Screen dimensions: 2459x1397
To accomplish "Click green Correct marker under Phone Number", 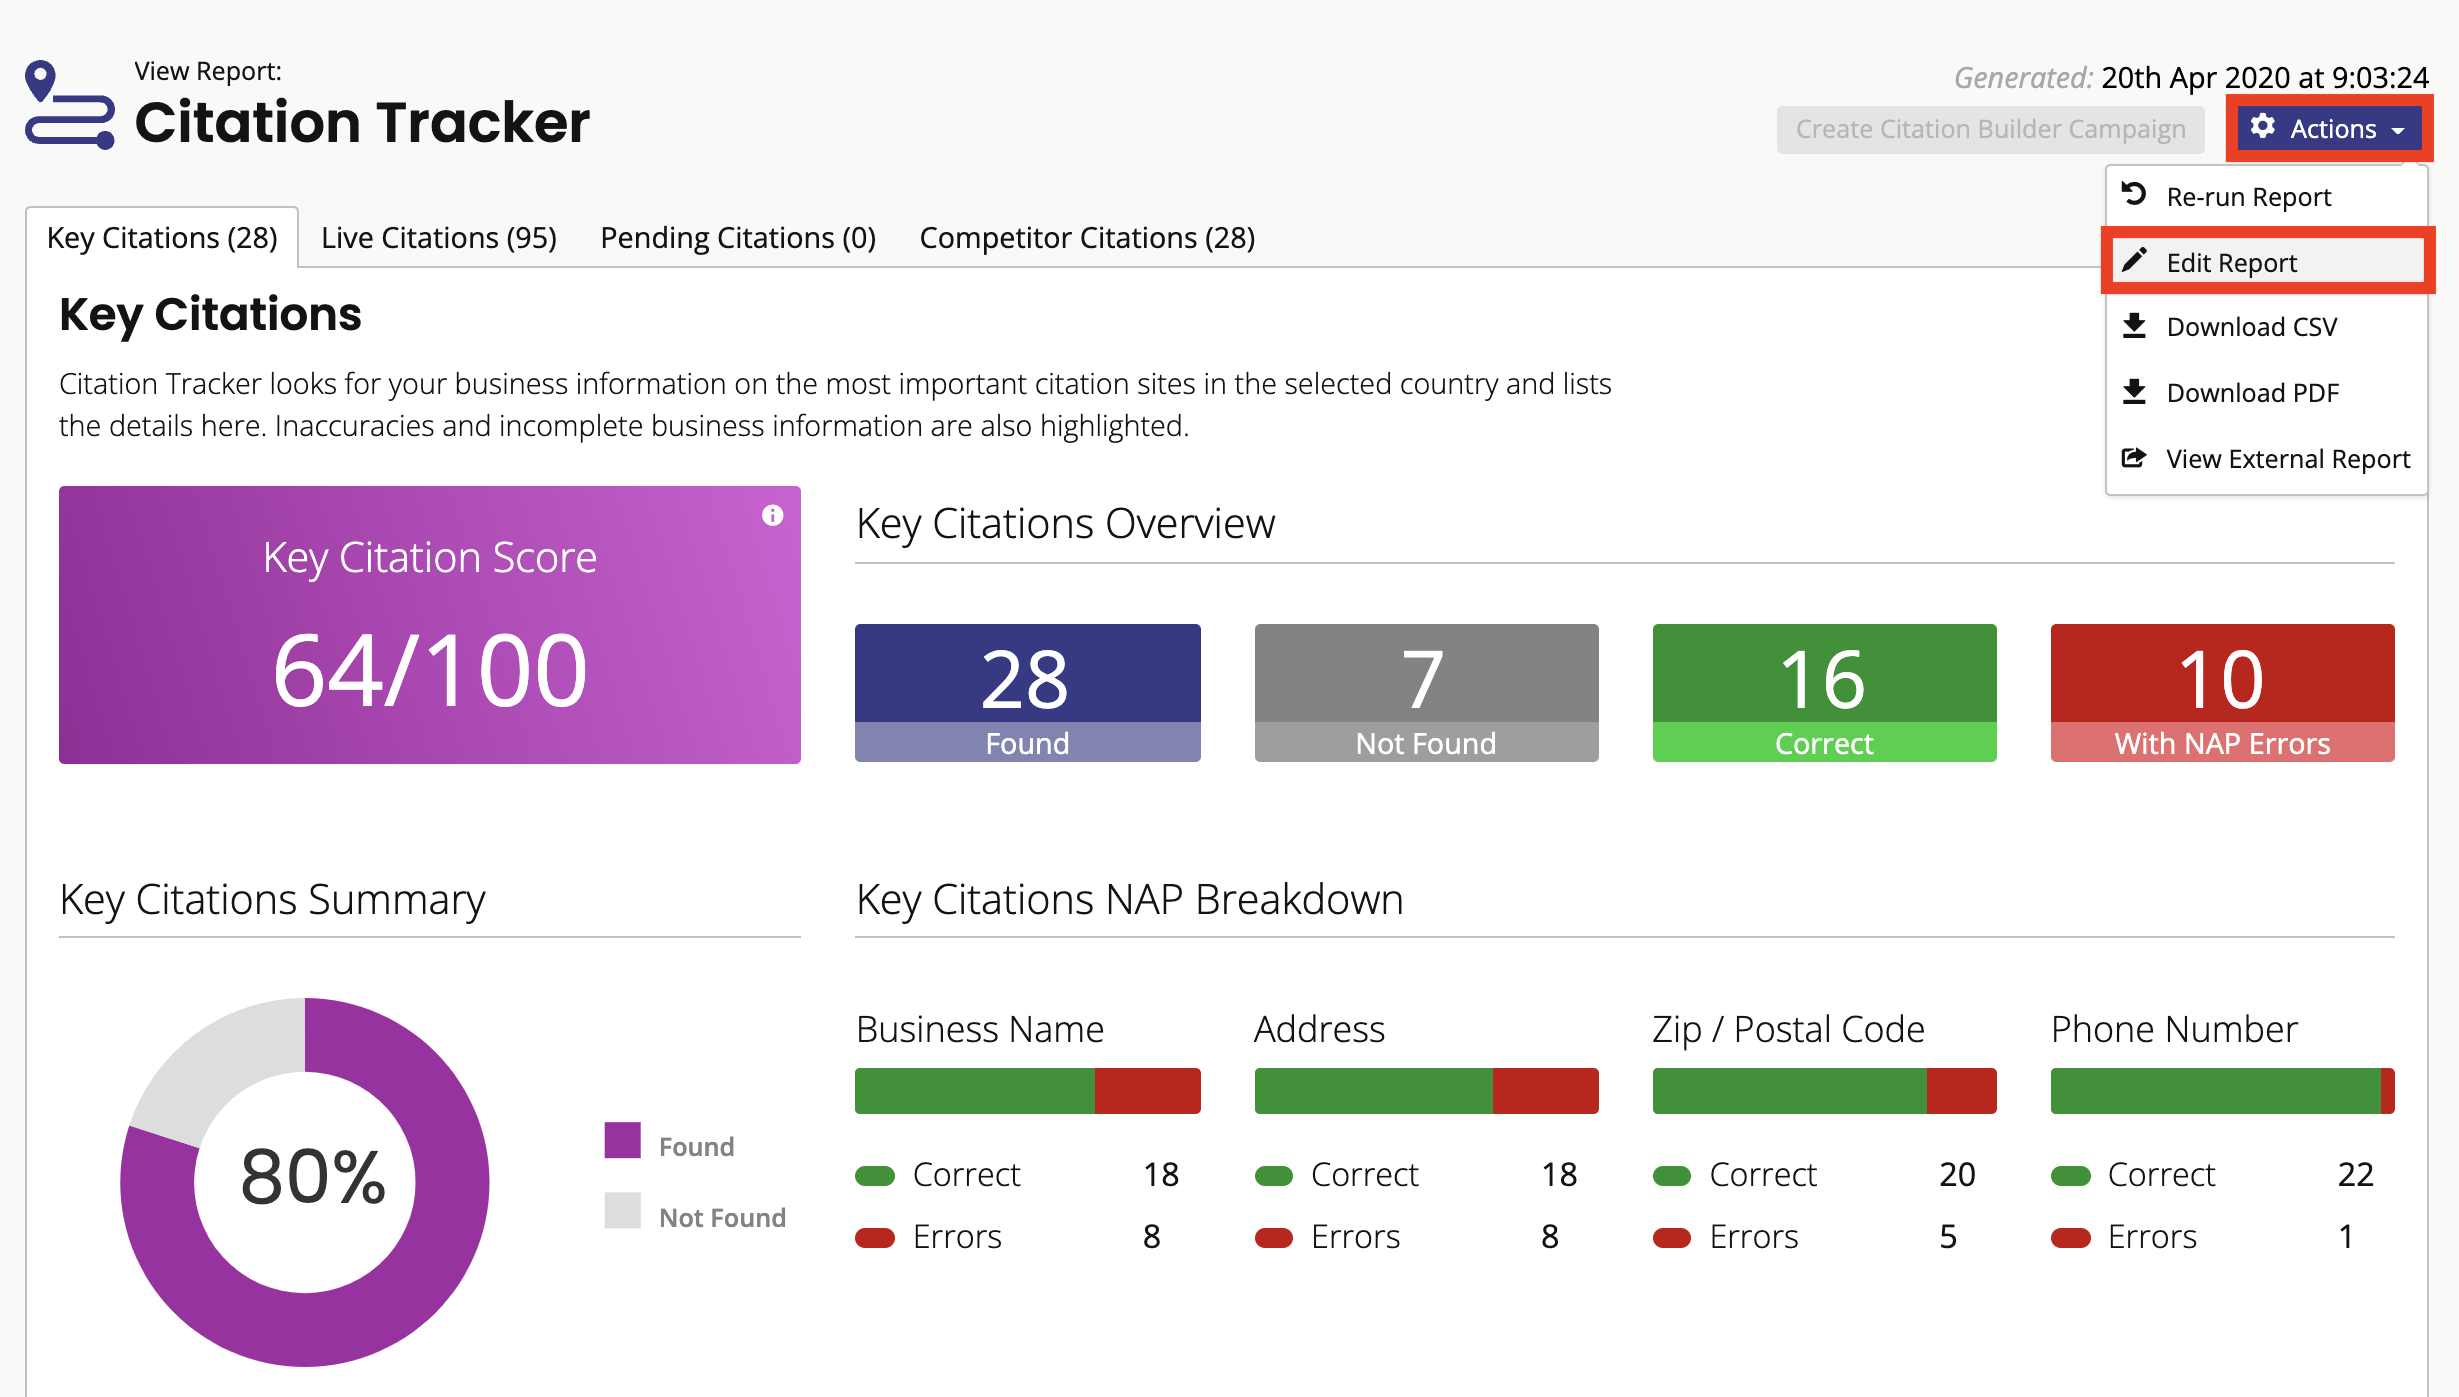I will (2071, 1175).
